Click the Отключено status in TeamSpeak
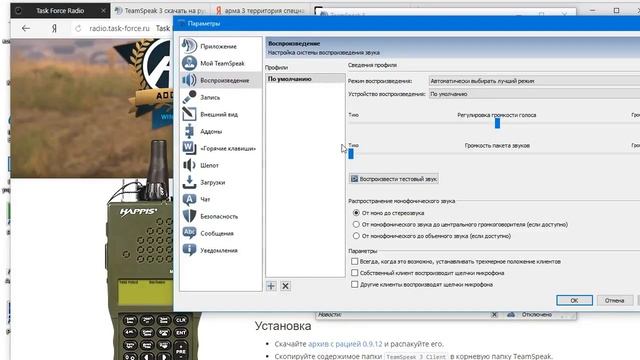Screen dimensions: 640x360 pos(537,315)
